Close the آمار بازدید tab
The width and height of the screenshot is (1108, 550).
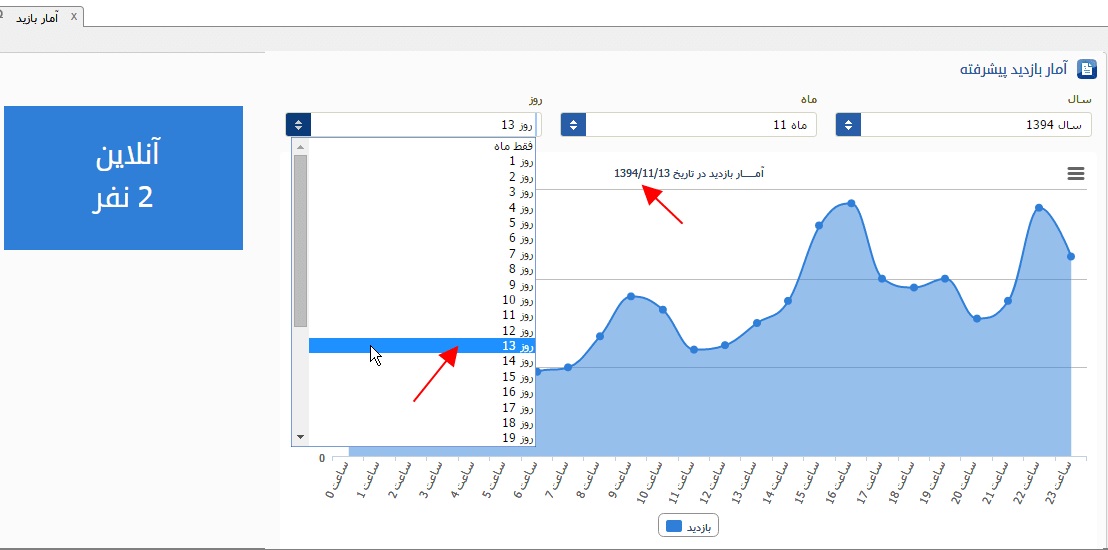point(74,17)
